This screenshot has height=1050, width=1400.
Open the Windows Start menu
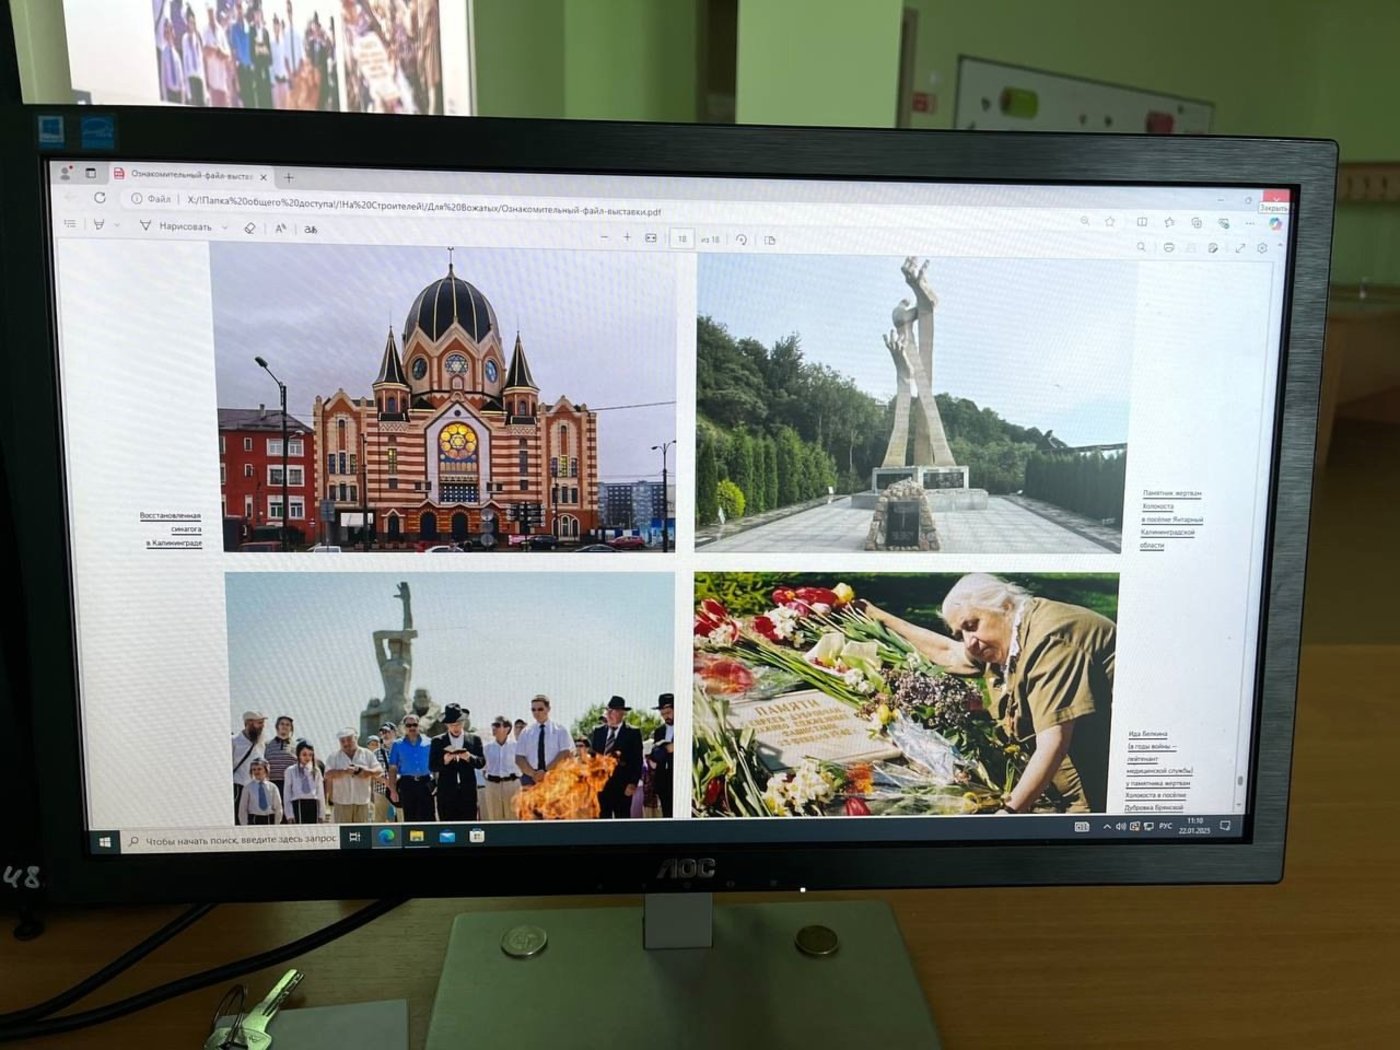(x=104, y=842)
